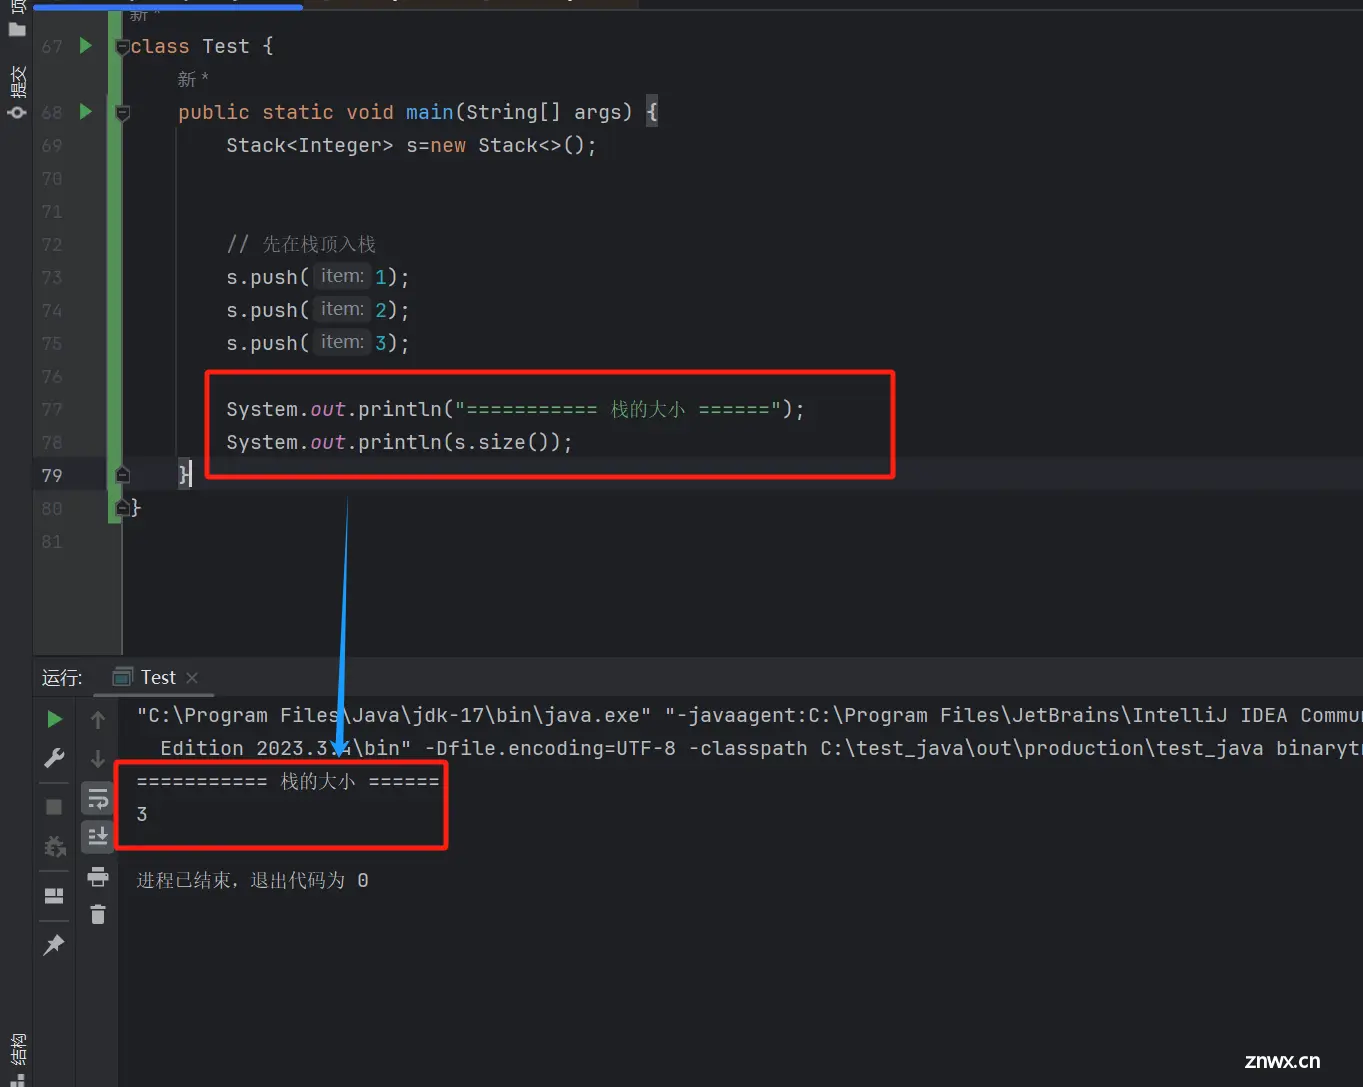Image resolution: width=1363 pixels, height=1087 pixels.
Task: Click the bug rerun icon below stop
Action: tap(55, 846)
